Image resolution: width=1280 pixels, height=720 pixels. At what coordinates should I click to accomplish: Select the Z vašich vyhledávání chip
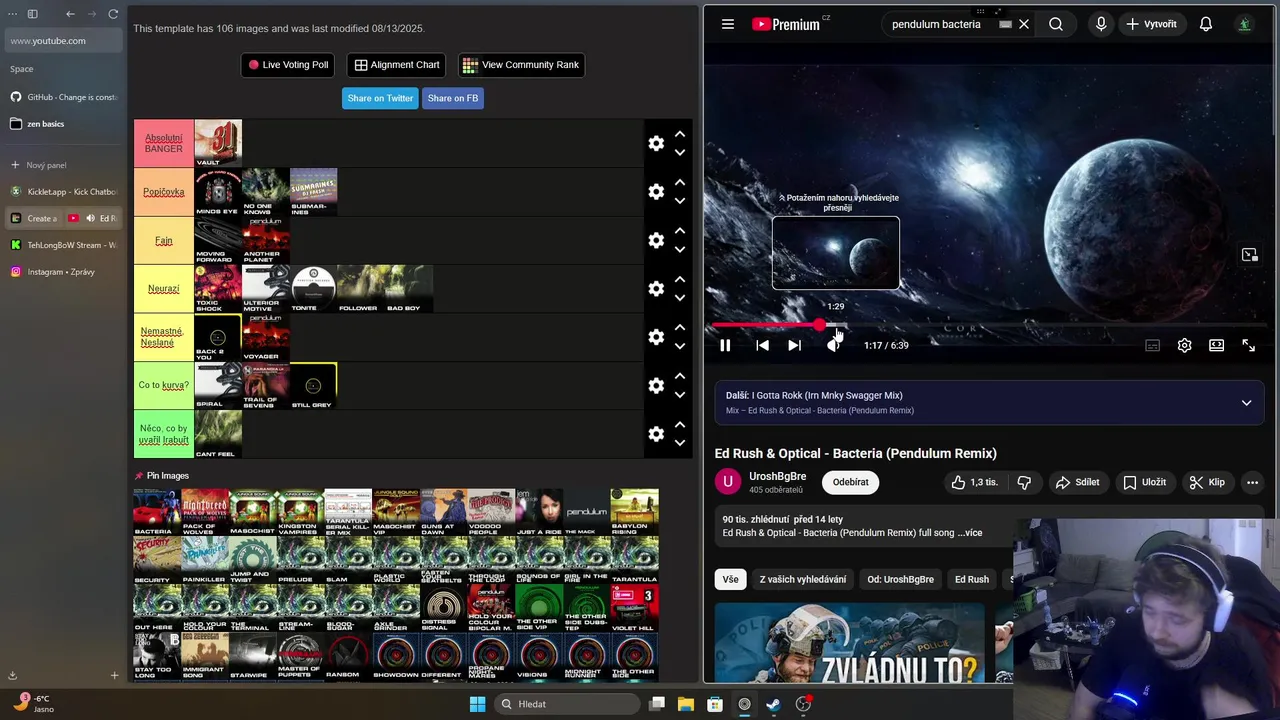pos(803,579)
